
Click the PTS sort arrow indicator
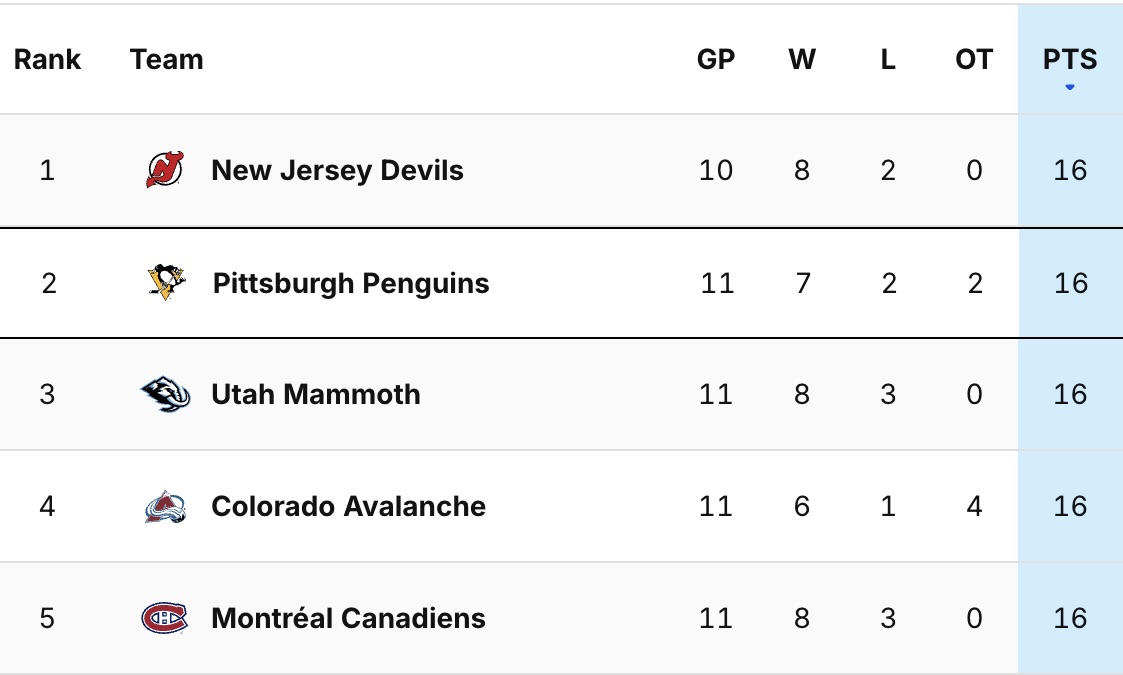click(1070, 88)
